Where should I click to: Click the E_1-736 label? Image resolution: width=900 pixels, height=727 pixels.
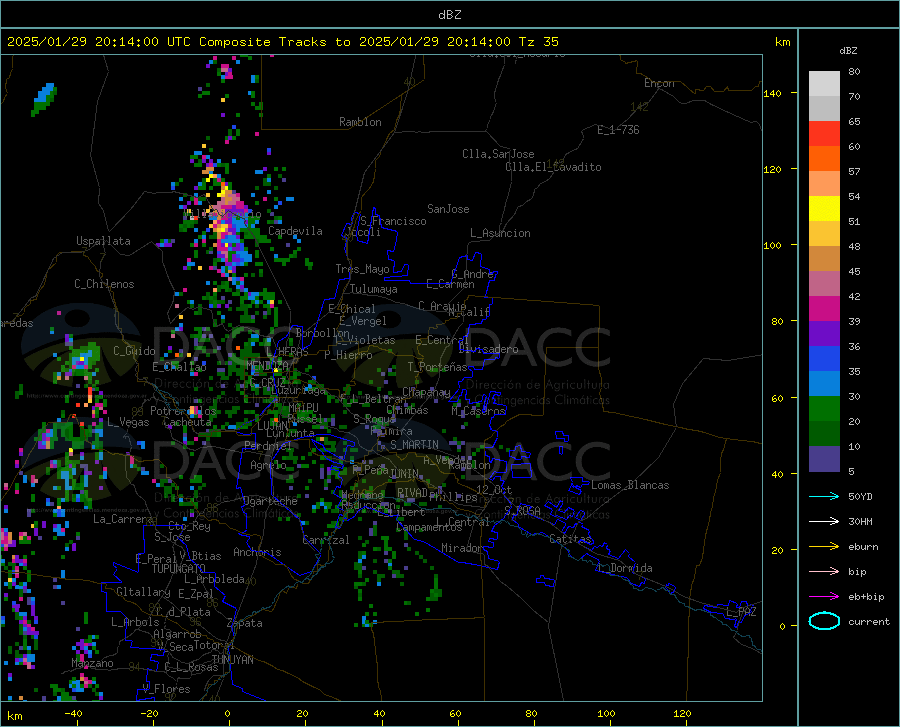[618, 130]
